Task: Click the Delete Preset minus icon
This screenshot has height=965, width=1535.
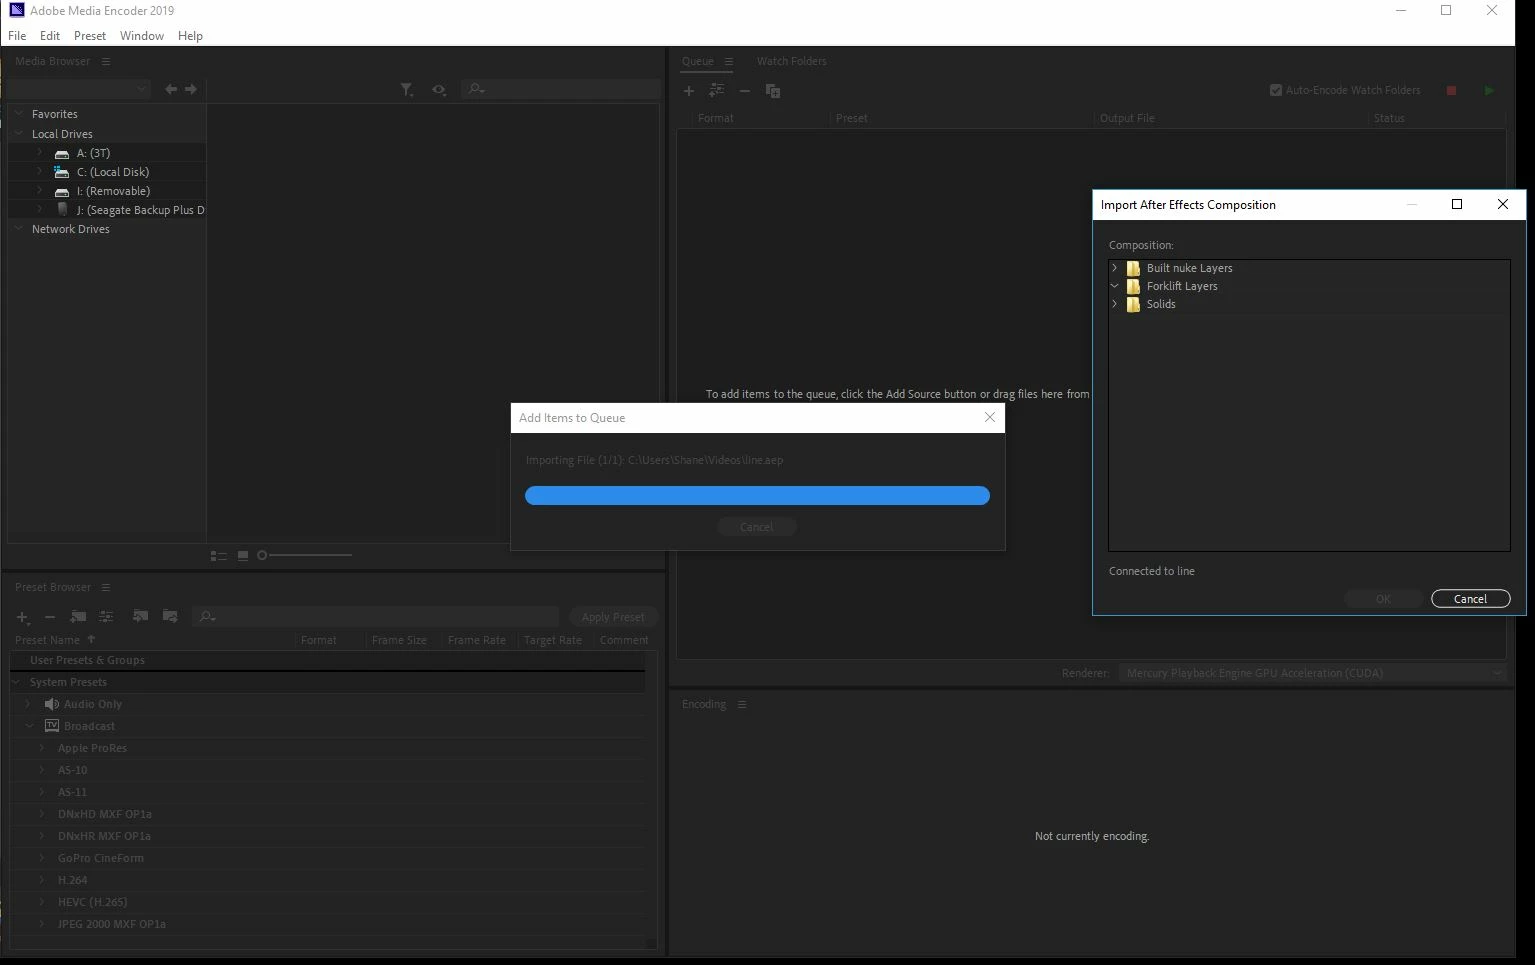Action: (x=50, y=617)
